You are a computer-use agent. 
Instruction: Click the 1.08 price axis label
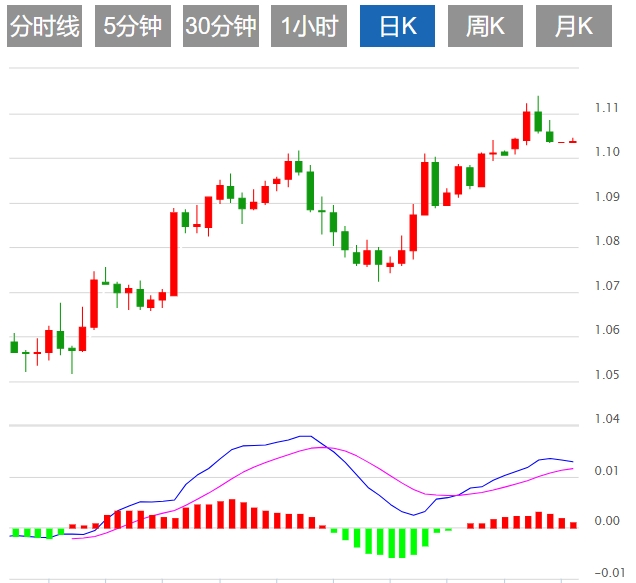(607, 241)
